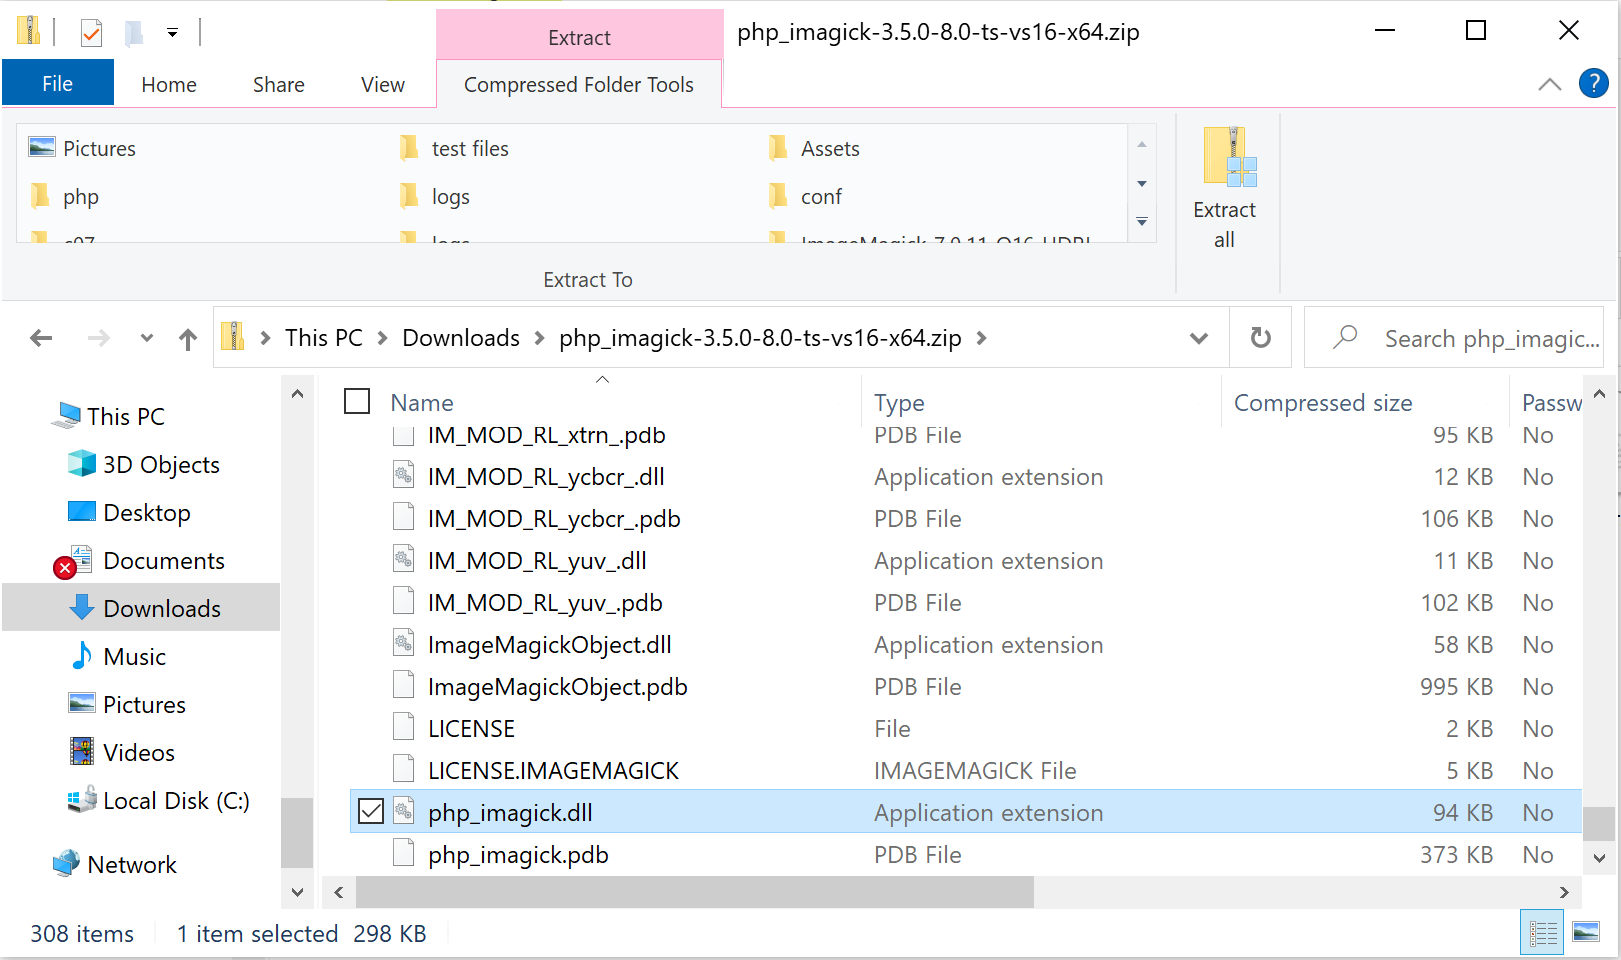Image resolution: width=1621 pixels, height=960 pixels.
Task: Select the LICENSE.IMAGEMAGICK file row
Action: coord(966,770)
